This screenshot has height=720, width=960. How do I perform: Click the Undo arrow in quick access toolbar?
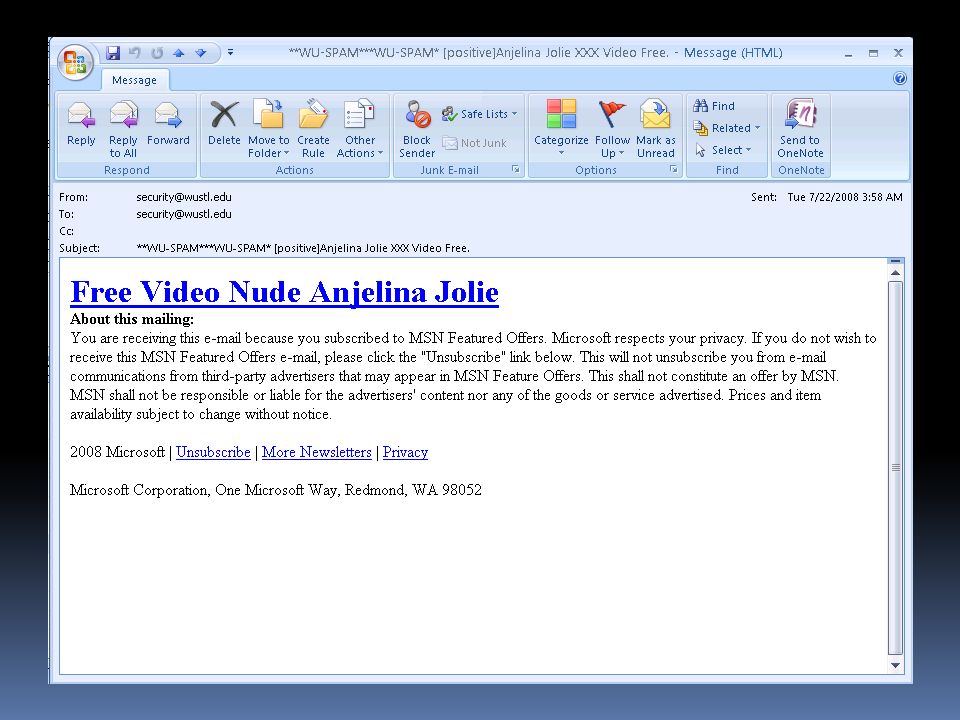point(135,53)
